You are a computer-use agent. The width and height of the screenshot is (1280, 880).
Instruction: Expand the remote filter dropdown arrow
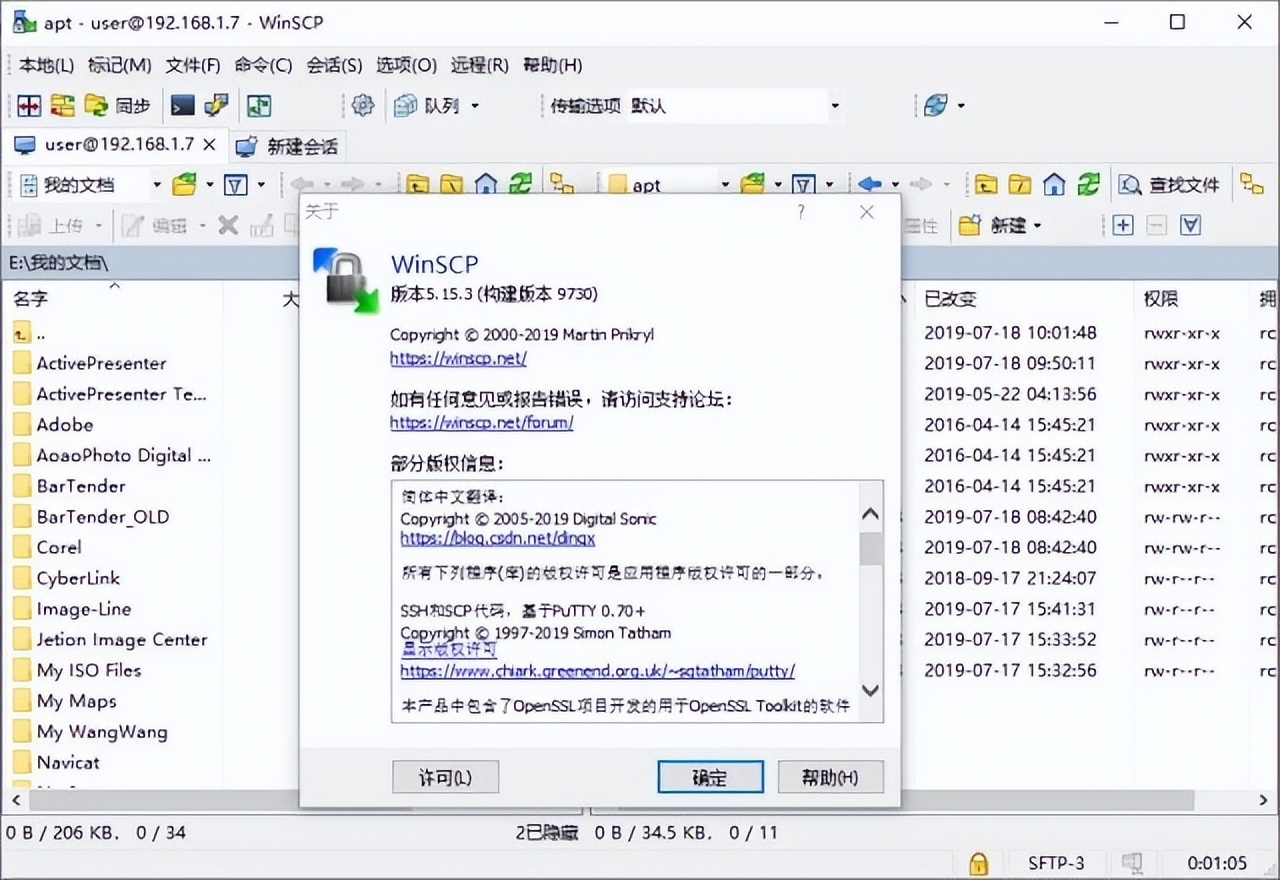pyautogui.click(x=829, y=184)
